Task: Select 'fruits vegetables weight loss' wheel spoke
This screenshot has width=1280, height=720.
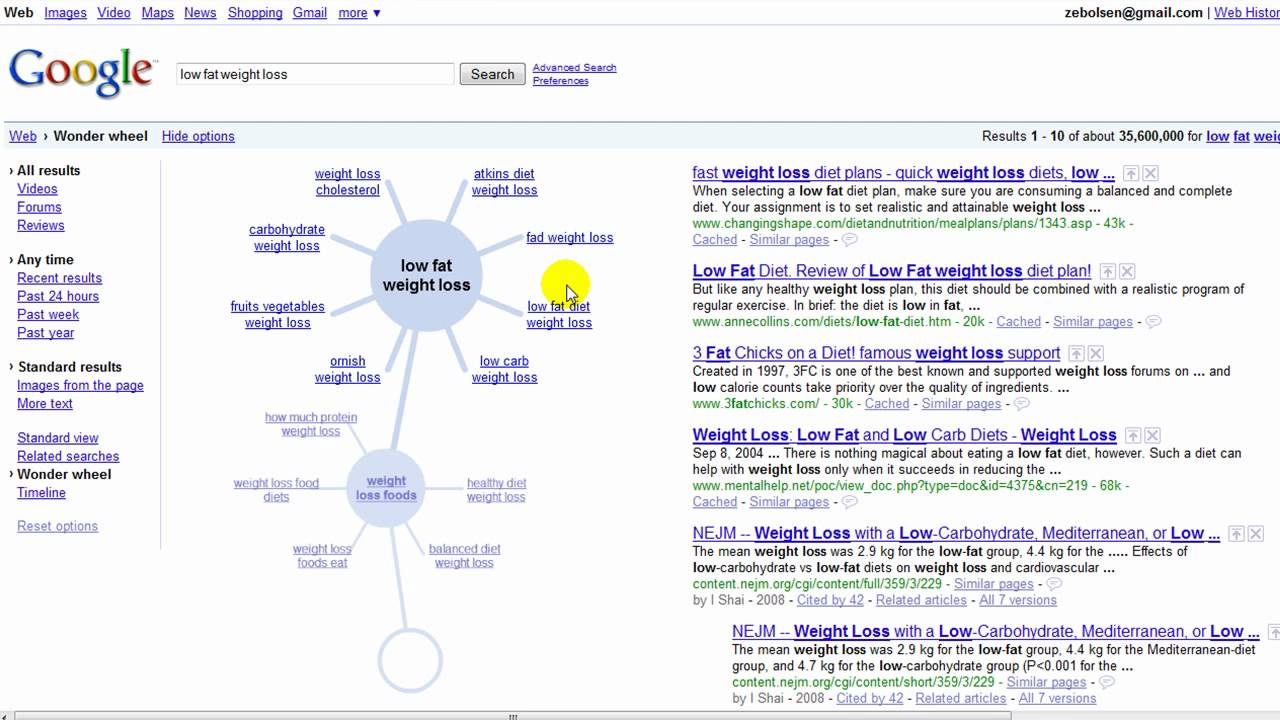Action: (x=277, y=315)
